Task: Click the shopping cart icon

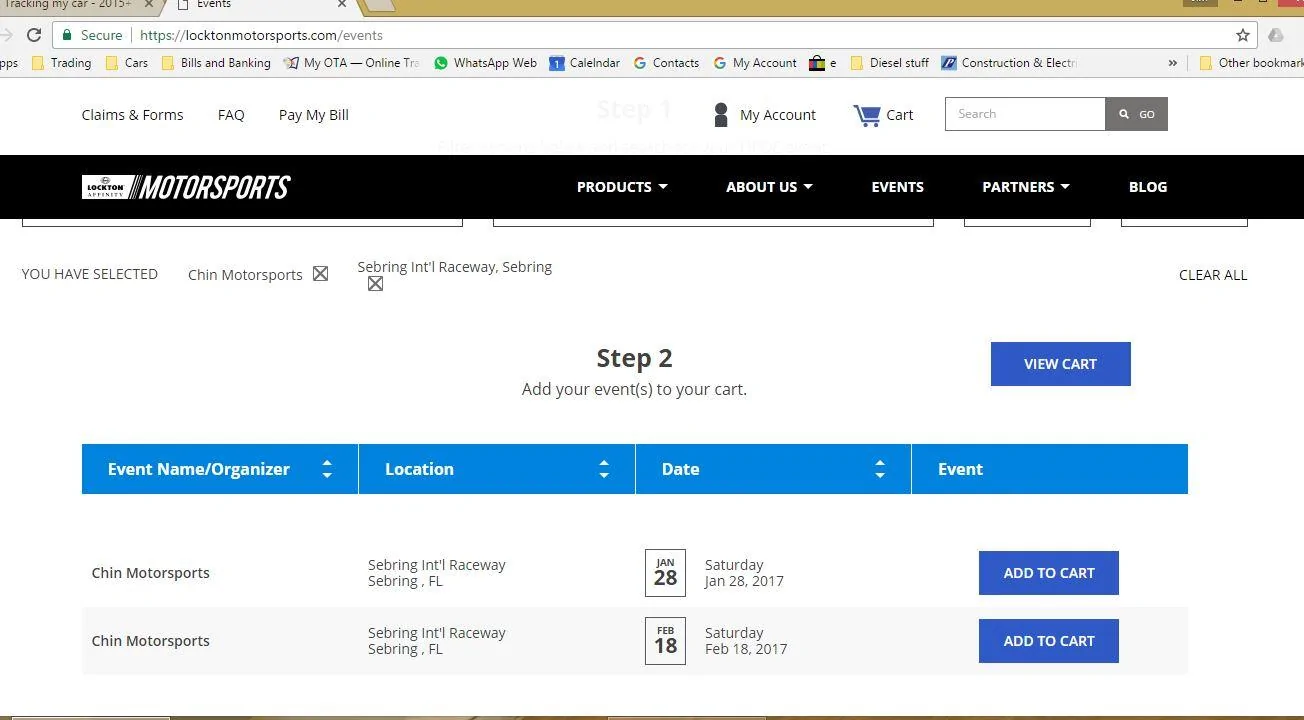Action: (x=867, y=115)
